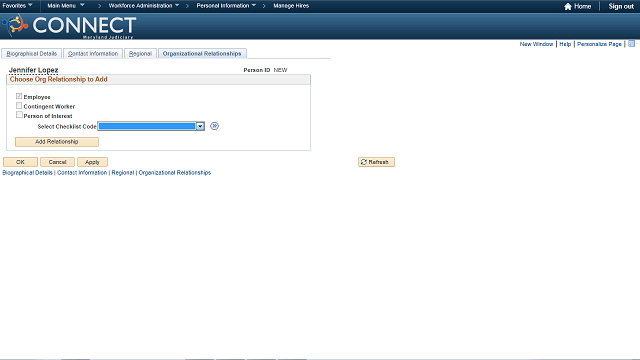The image size is (640, 360).
Task: Click the bottom Organizational Relationships link
Action: point(175,173)
